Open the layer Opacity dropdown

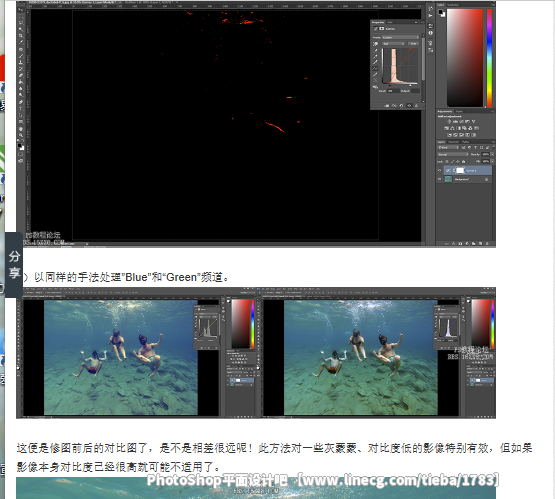tap(492, 154)
